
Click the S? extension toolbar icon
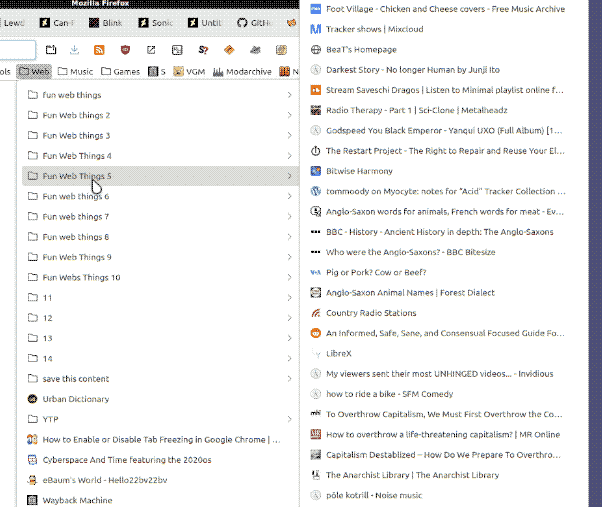tap(203, 50)
